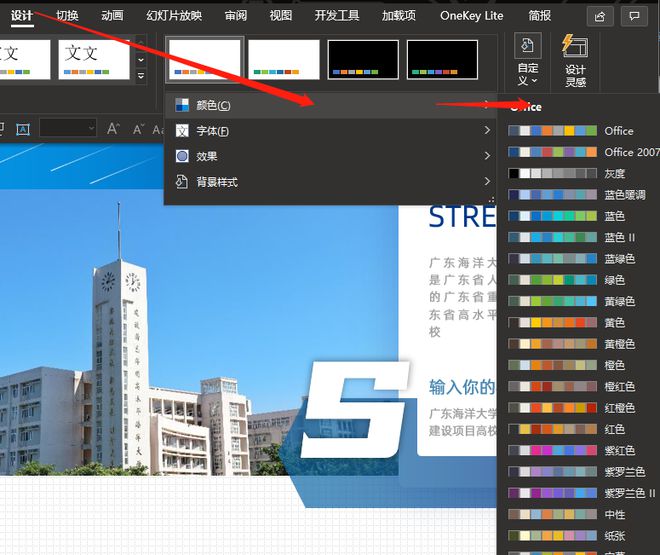Increase font size with larger A icon
Image resolution: width=660 pixels, height=555 pixels.
[113, 128]
